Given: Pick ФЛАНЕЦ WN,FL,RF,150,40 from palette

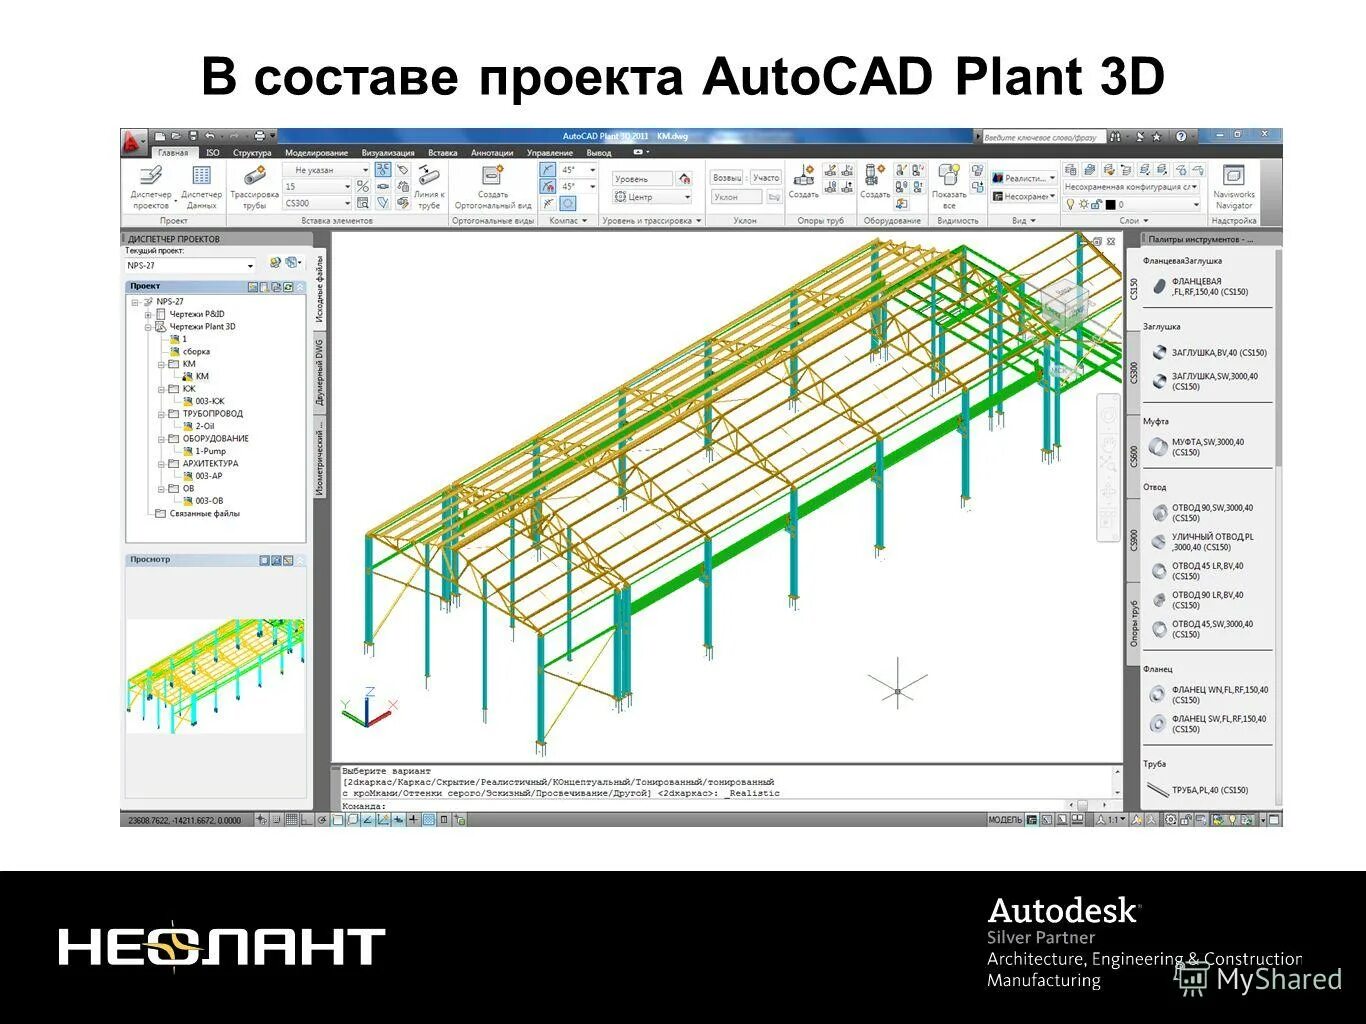Looking at the screenshot, I should pos(1209,695).
